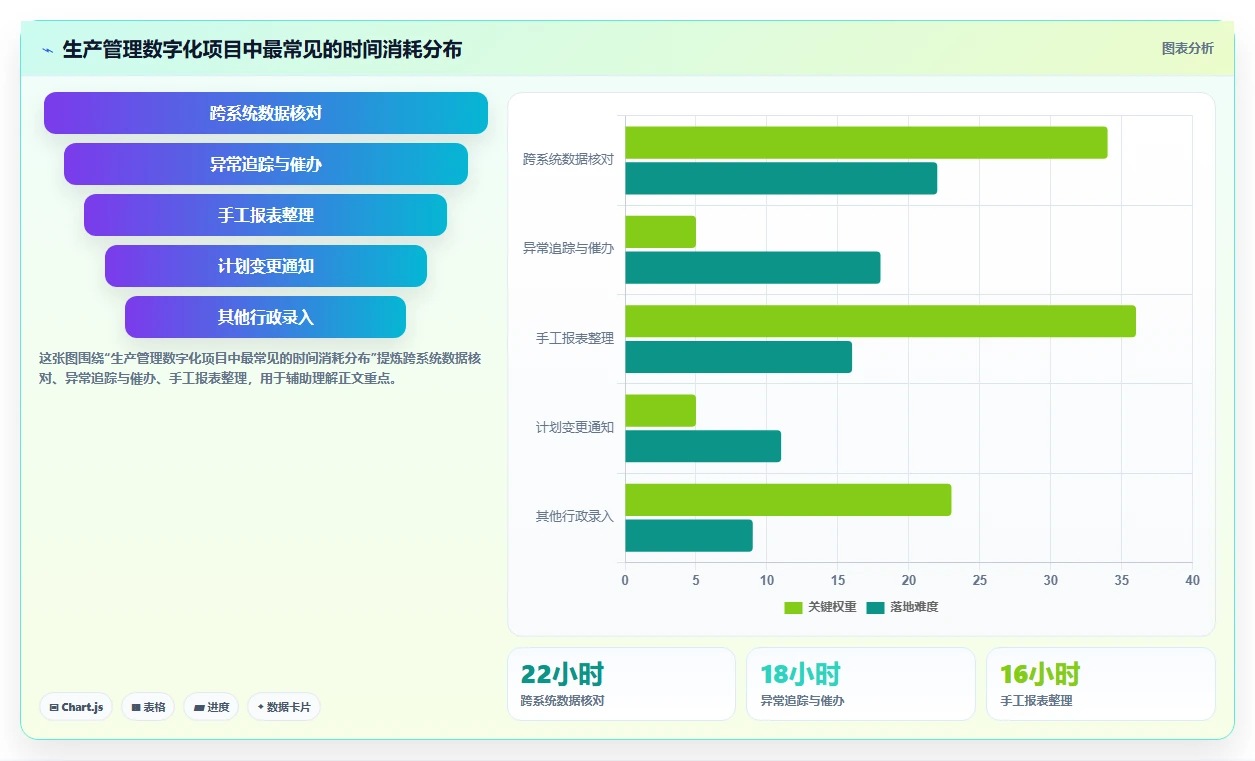
Task: Toggle the 落地难度 legend entry
Action: coord(902,607)
